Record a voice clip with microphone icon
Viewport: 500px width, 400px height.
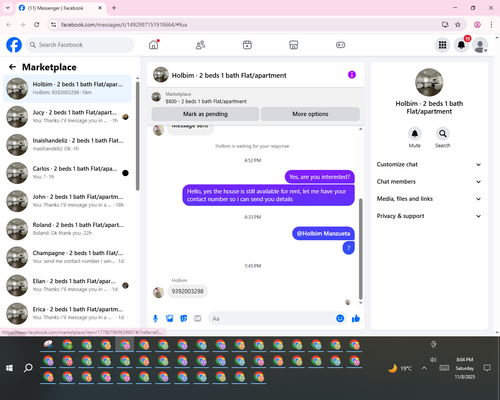[155, 318]
